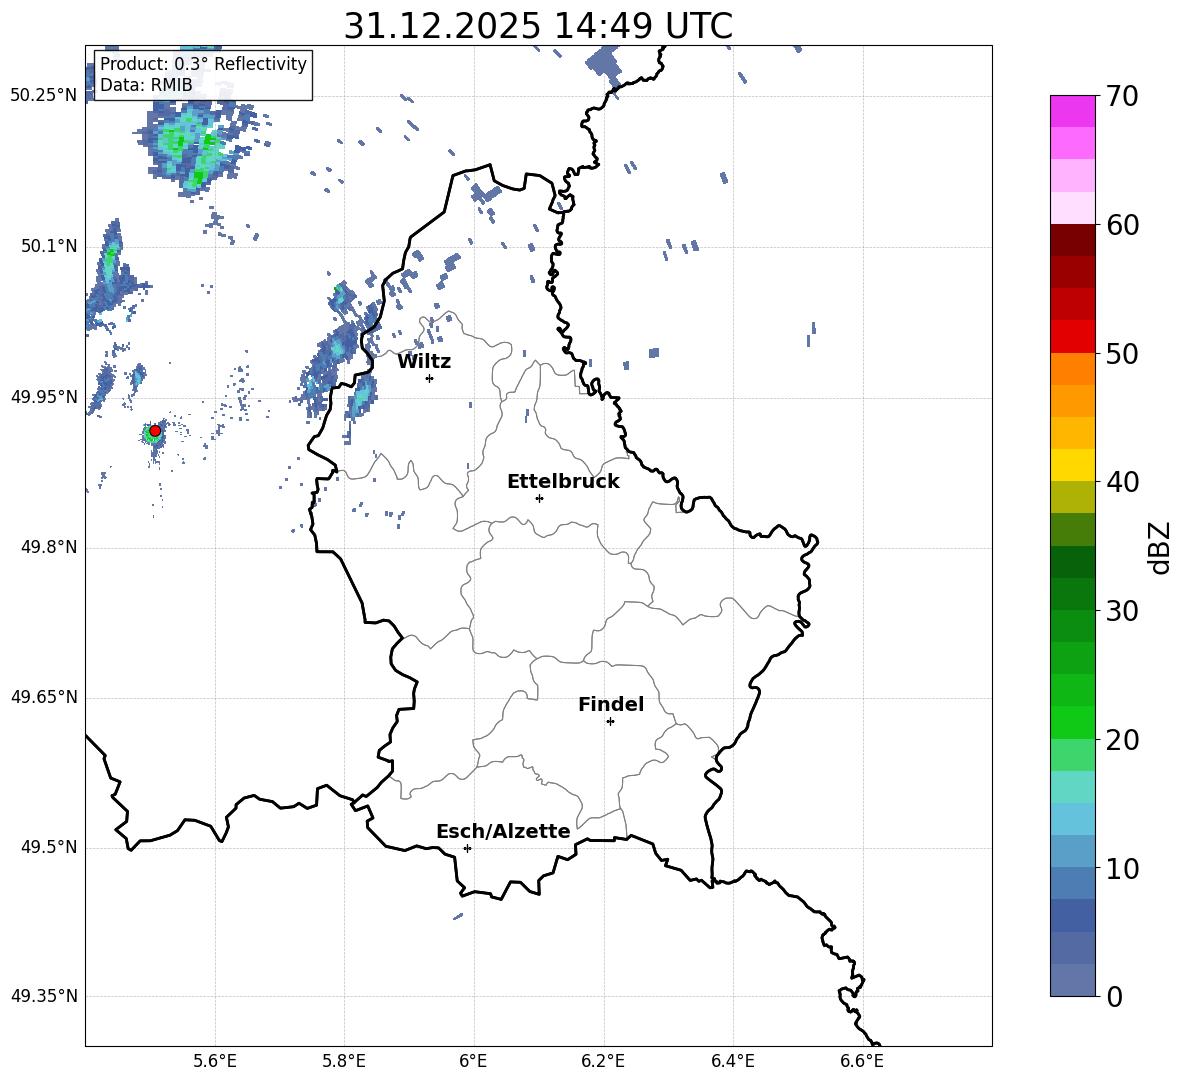This screenshot has width=1184, height=1081.
Task: Click the Findel station cross marker
Action: 610,722
